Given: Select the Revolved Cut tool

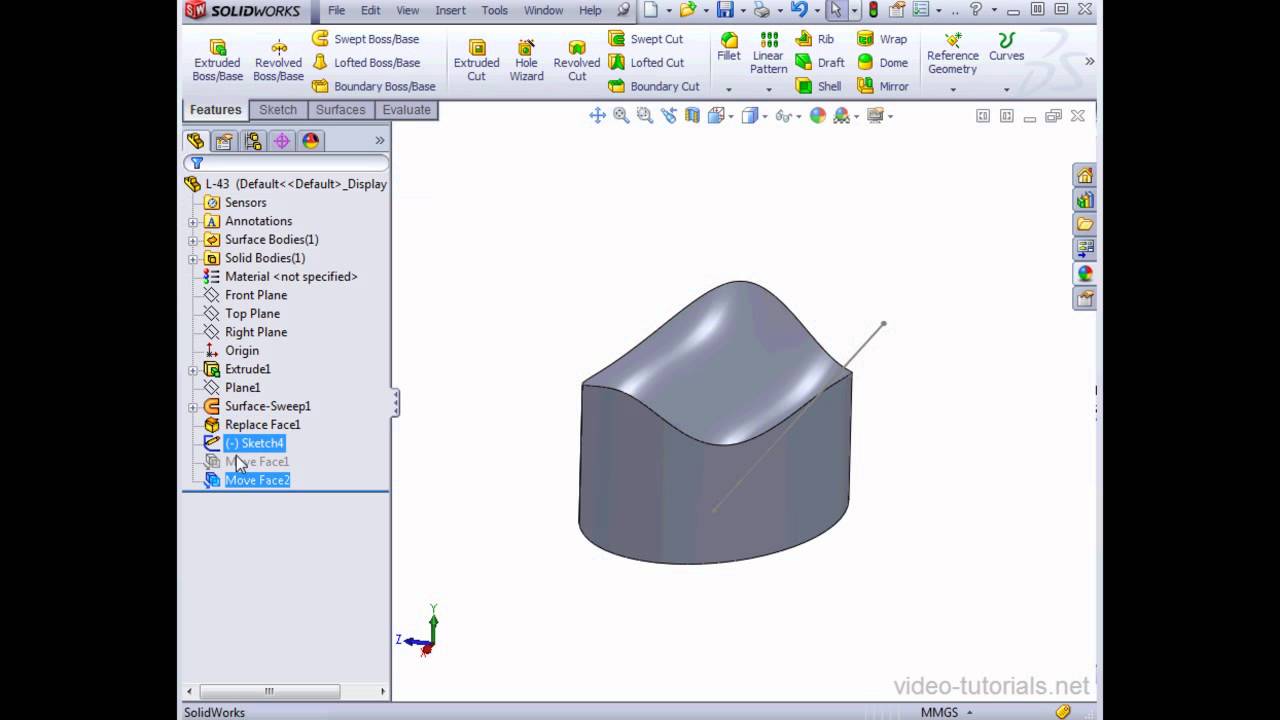Looking at the screenshot, I should 577,61.
